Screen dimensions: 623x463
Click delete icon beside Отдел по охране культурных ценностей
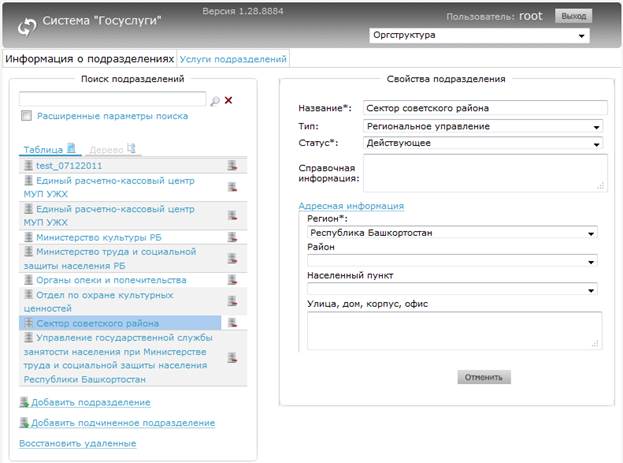tap(232, 301)
